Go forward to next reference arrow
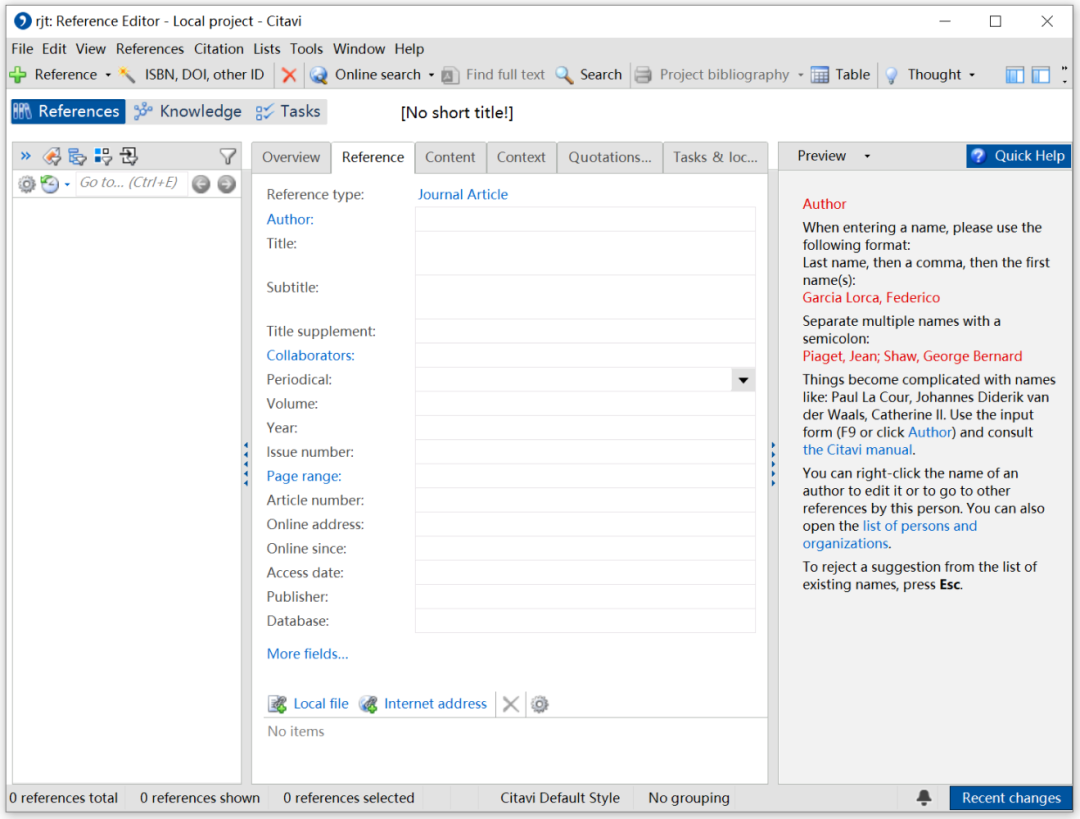Viewport: 1080px width, 819px height. tap(226, 184)
